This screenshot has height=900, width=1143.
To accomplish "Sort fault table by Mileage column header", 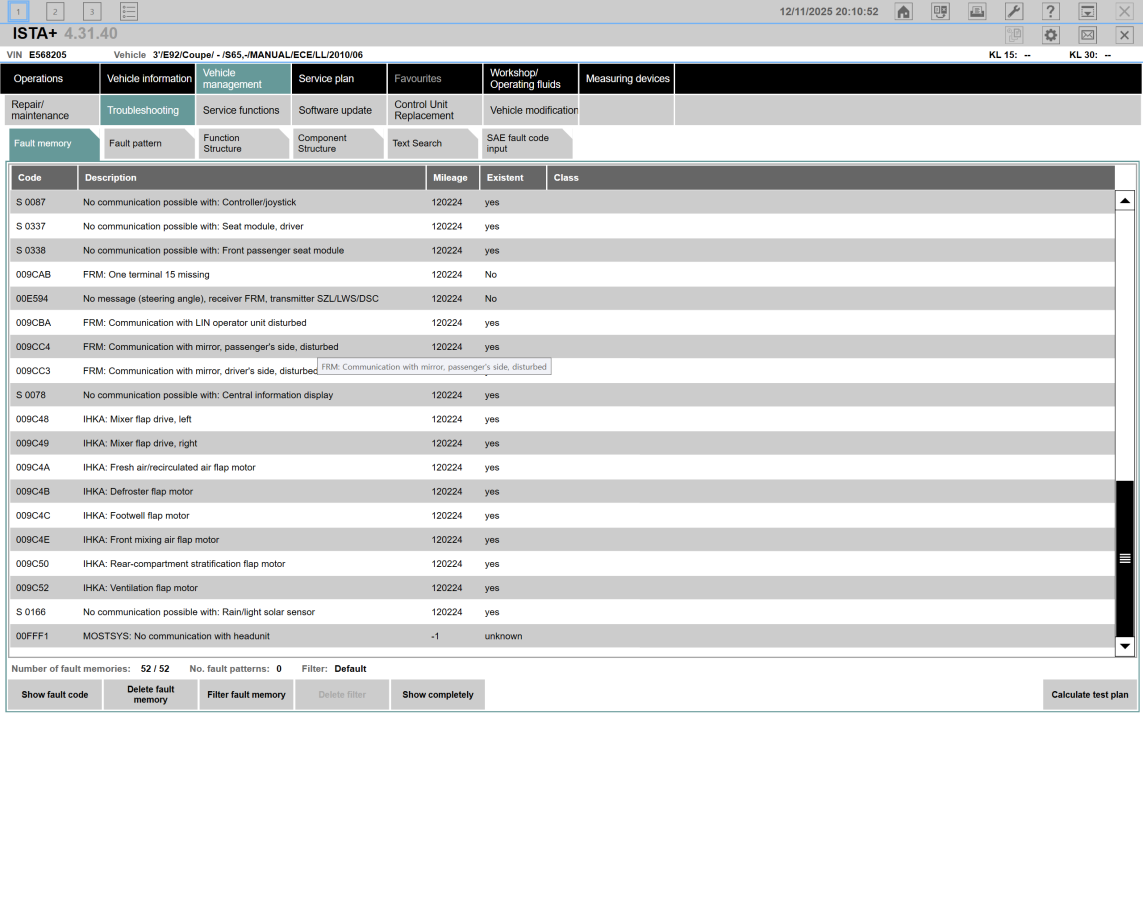I will point(450,178).
